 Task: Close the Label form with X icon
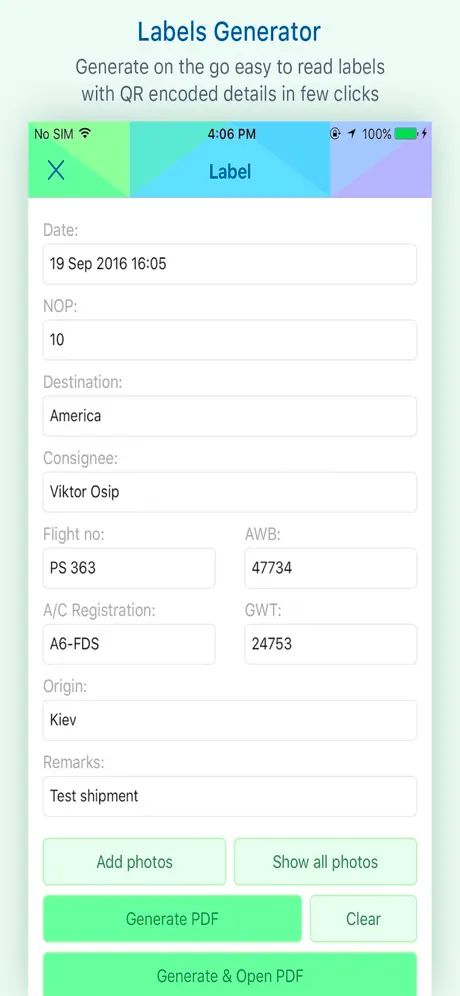pos(56,170)
